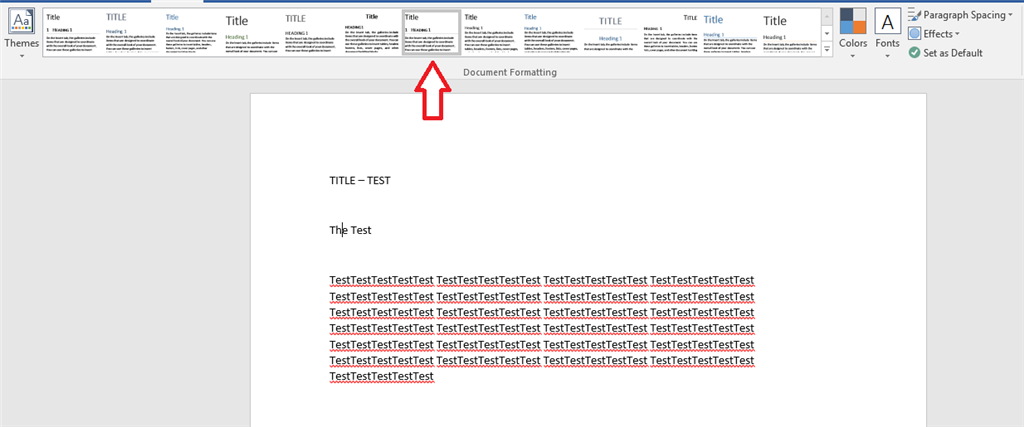Click the final short 'TestTestTestTestTest' line
Screen dimensions: 1024x427
pyautogui.click(x=381, y=377)
